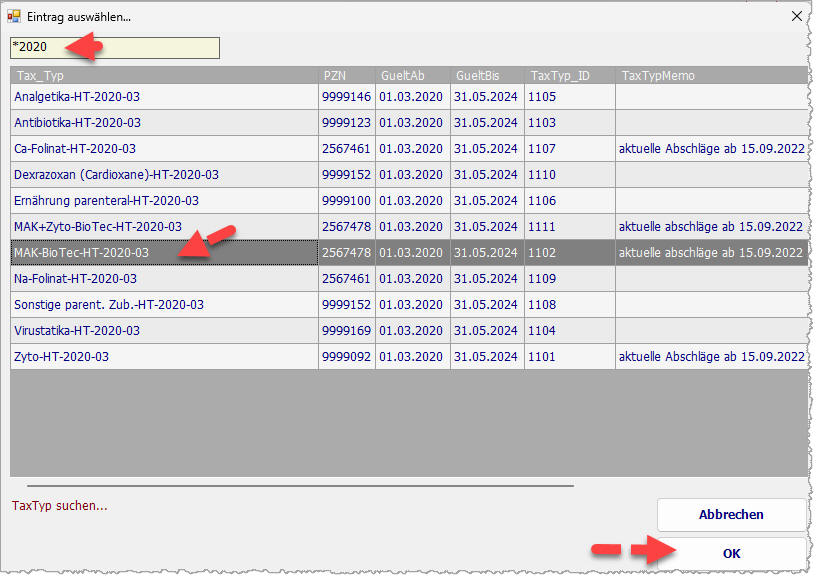Click PZN cell 9999100
The image size is (816, 579).
347,201
